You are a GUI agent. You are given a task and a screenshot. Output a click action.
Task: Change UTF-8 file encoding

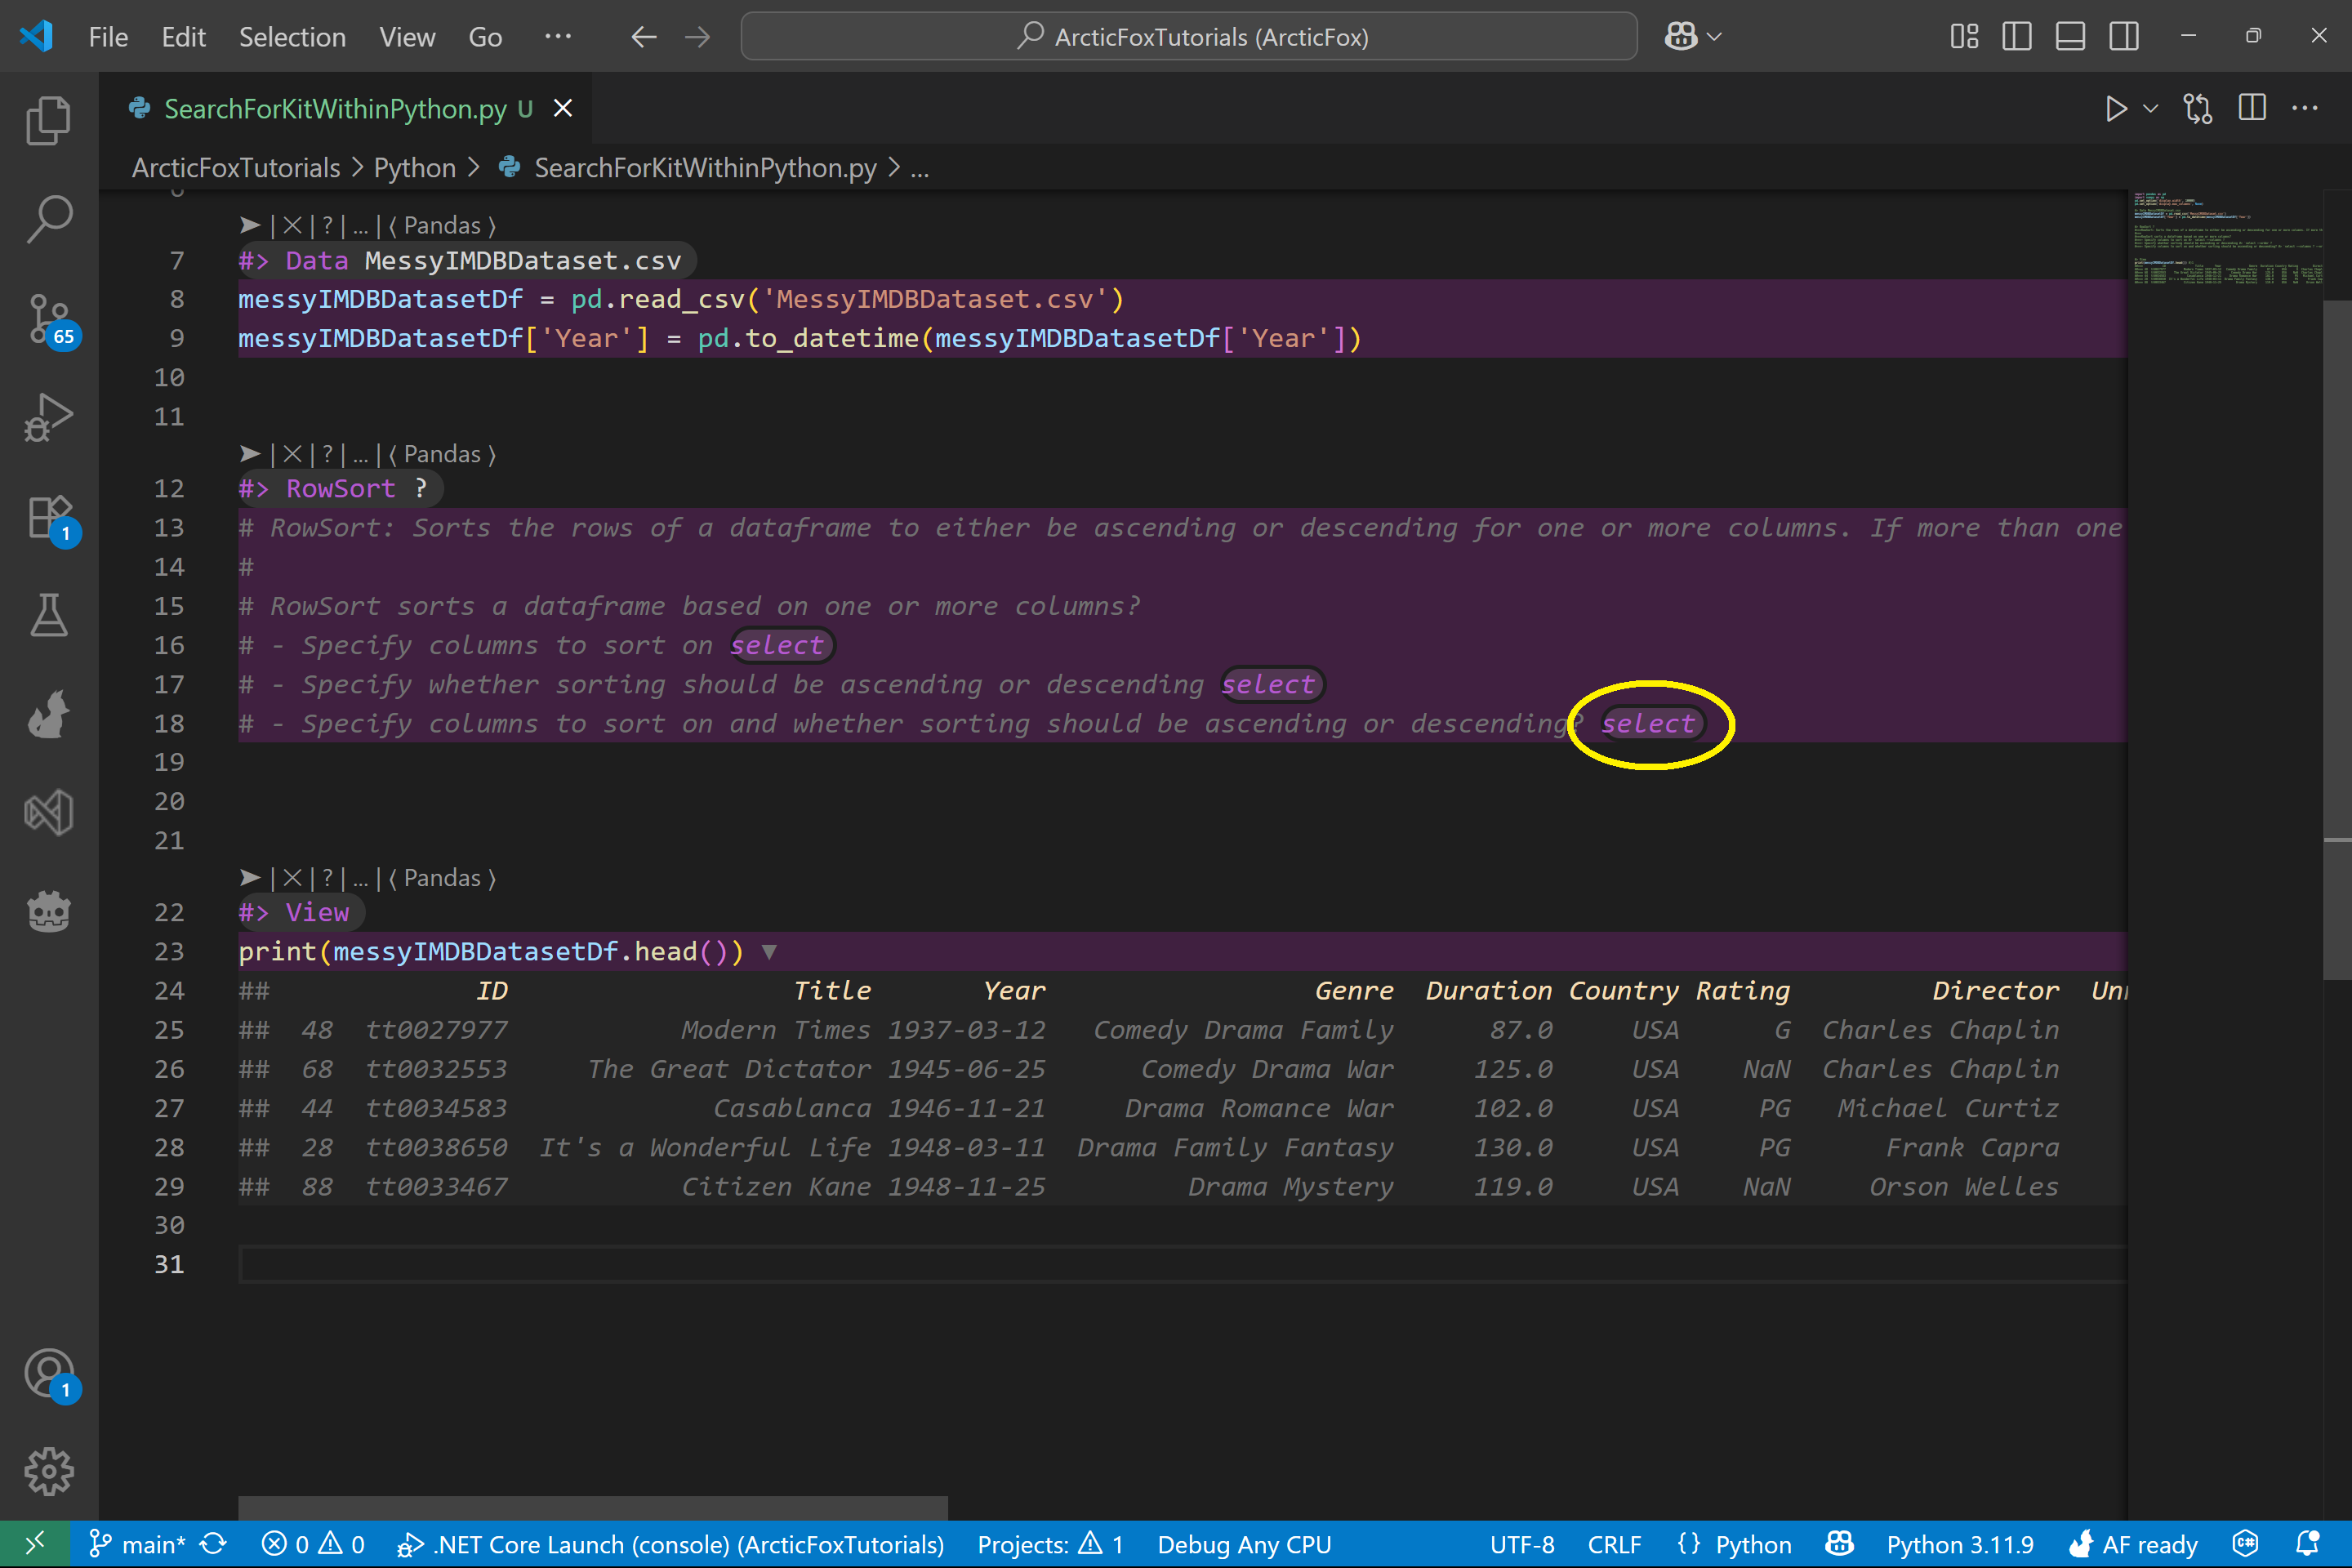pyautogui.click(x=1522, y=1545)
